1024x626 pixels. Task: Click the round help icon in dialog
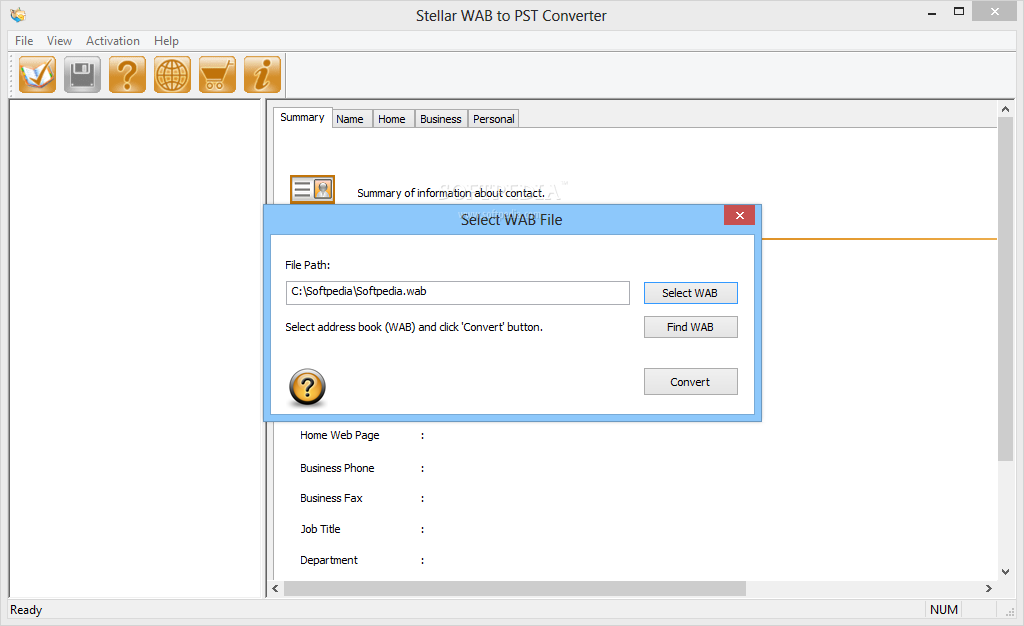307,387
